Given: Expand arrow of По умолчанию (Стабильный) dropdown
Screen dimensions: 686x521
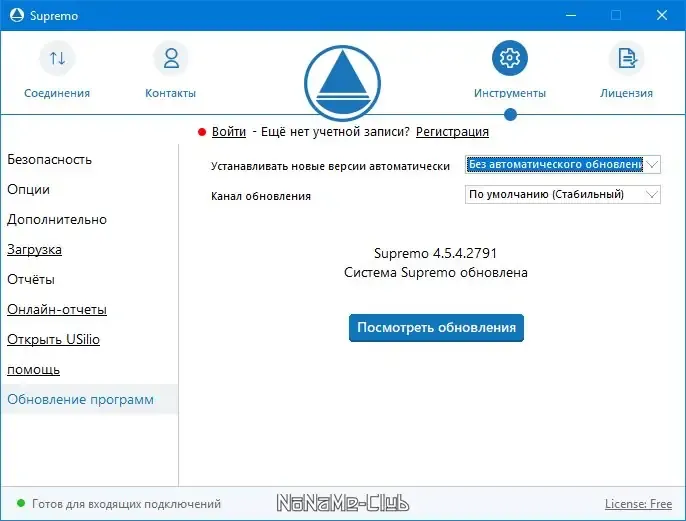Looking at the screenshot, I should [x=652, y=194].
